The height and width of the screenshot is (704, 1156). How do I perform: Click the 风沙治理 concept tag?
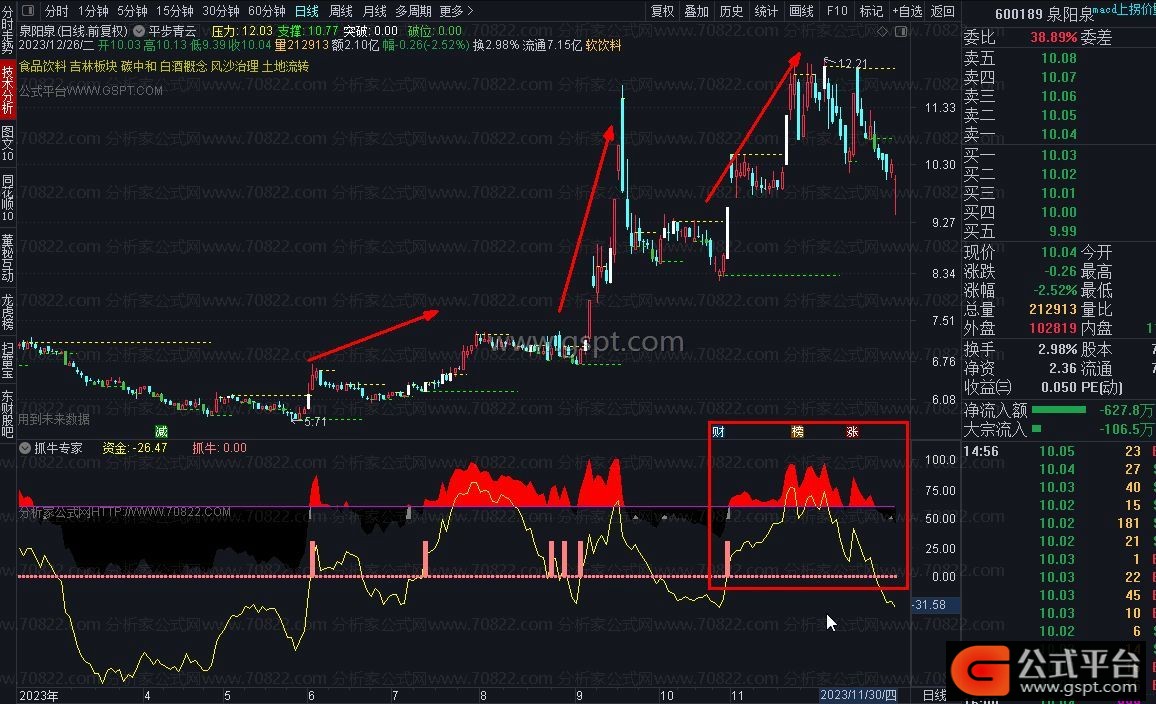coord(234,66)
